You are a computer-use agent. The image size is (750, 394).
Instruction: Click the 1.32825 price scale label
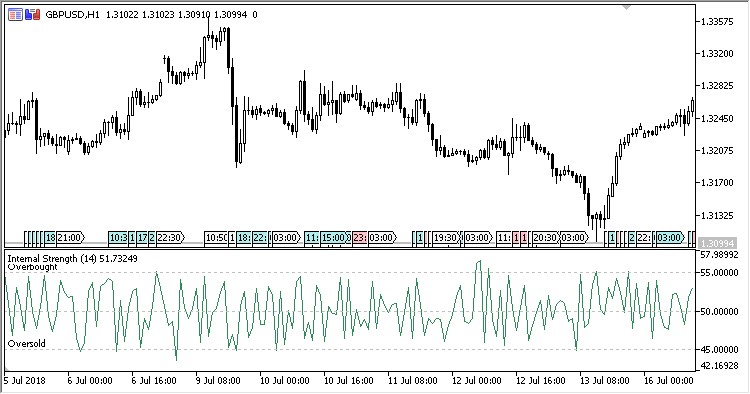pyautogui.click(x=717, y=86)
